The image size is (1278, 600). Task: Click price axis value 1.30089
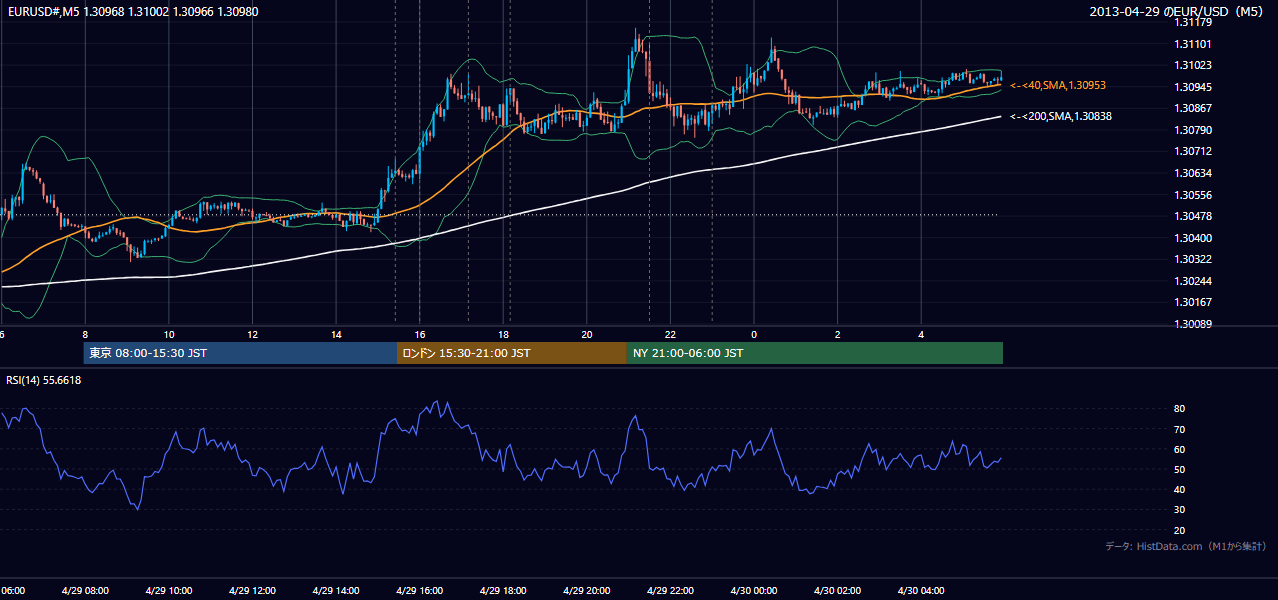tap(1194, 324)
